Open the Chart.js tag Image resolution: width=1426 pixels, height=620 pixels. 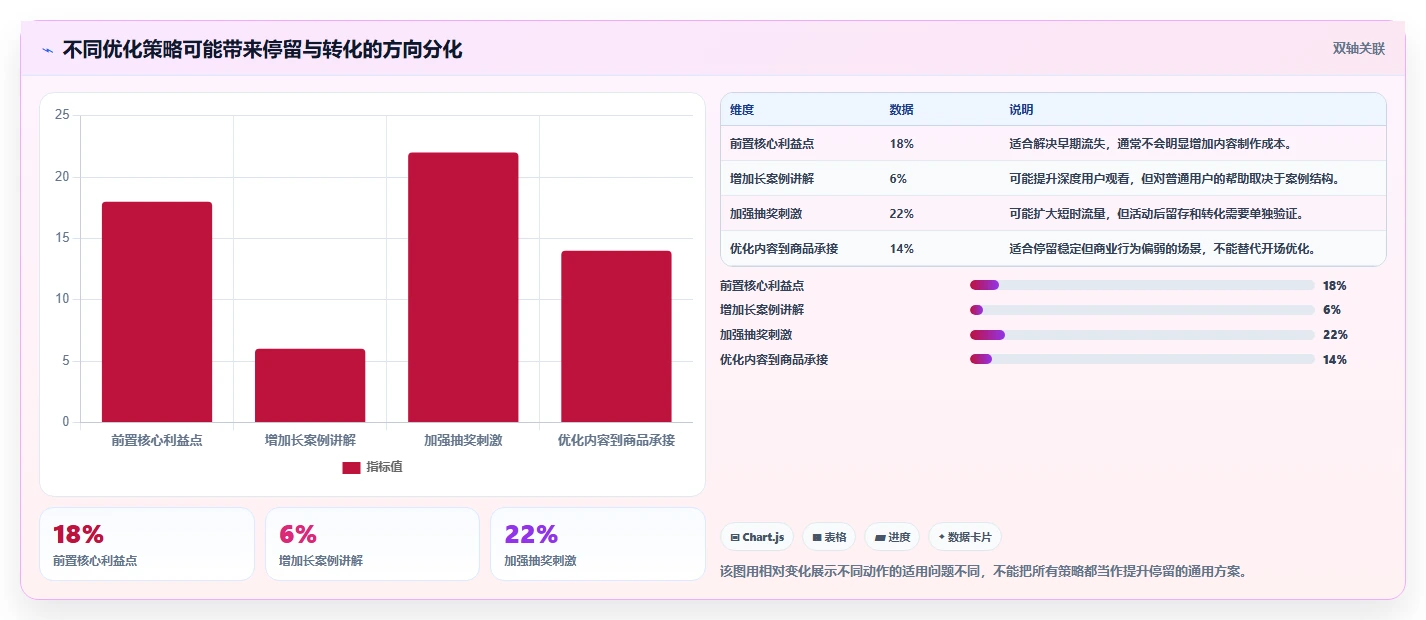757,537
